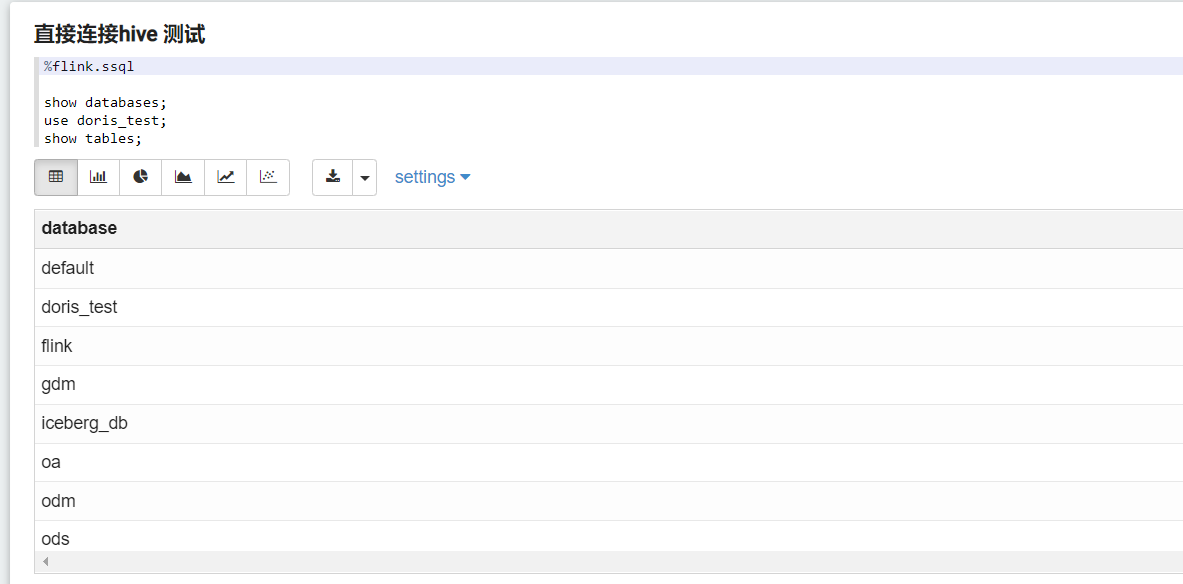Click the %flink.ssql interpreter line
Screen dimensions: 1183x584
click(612, 66)
